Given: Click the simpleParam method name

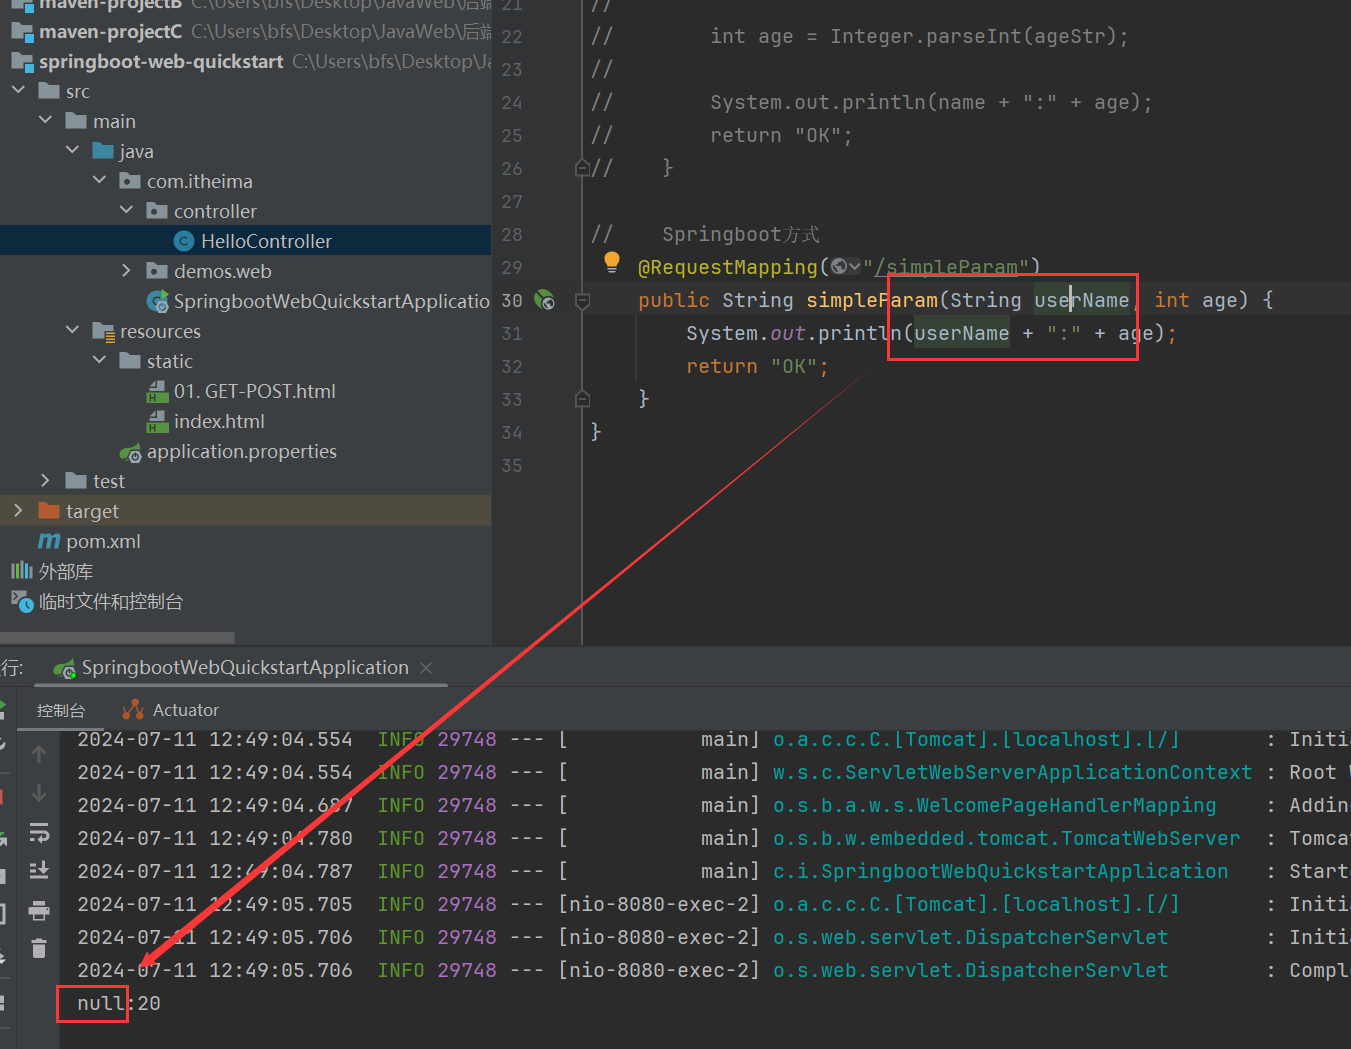Looking at the screenshot, I should [x=872, y=300].
